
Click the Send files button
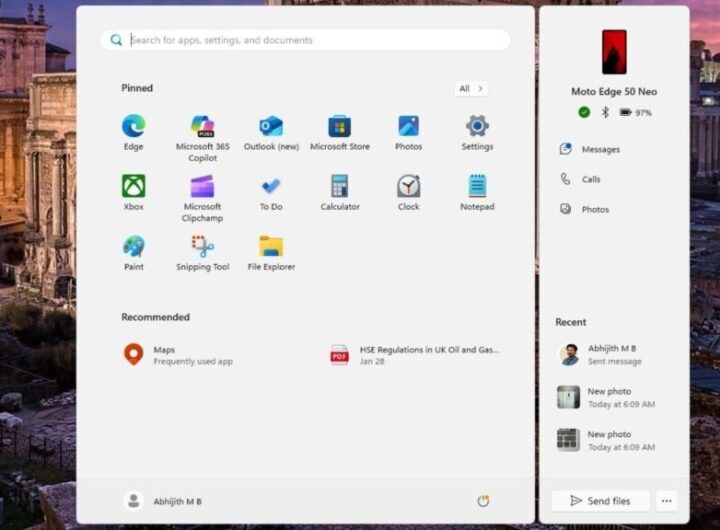point(600,501)
